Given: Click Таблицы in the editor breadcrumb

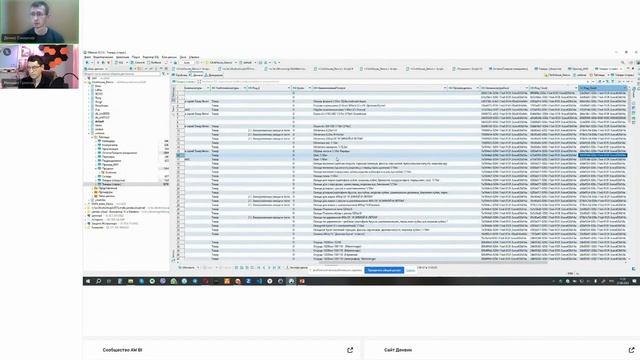Looking at the screenshot, I should [x=598, y=75].
